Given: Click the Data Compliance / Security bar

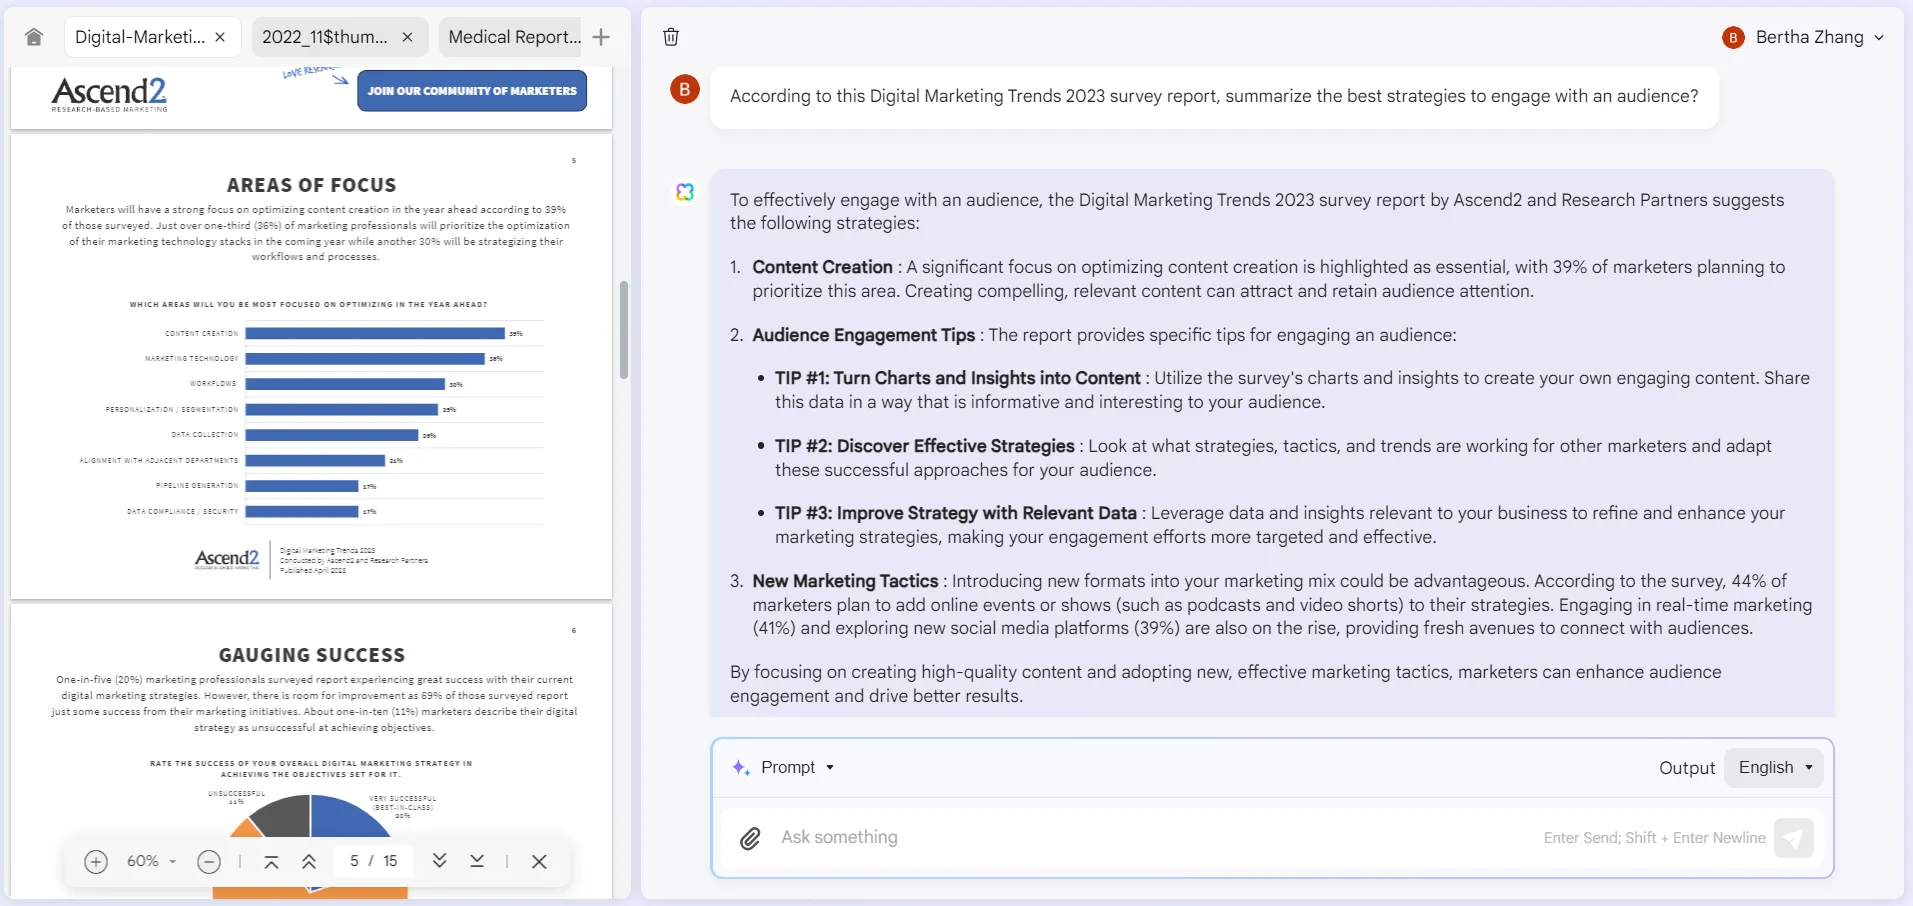Looking at the screenshot, I should coord(302,511).
